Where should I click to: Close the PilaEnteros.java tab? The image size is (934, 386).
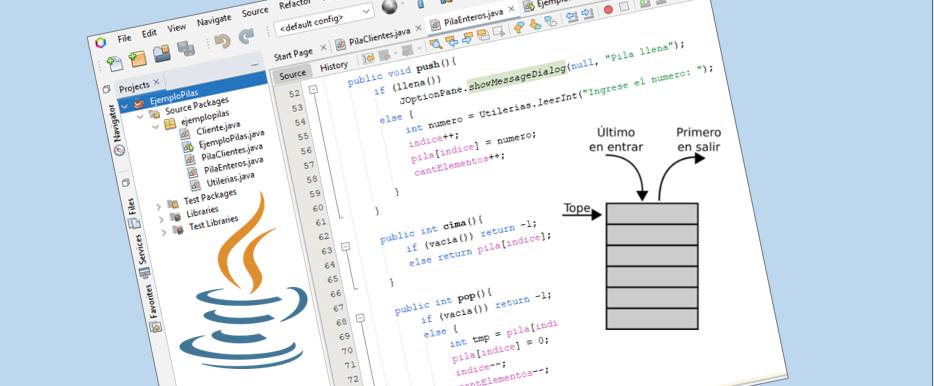(x=511, y=9)
